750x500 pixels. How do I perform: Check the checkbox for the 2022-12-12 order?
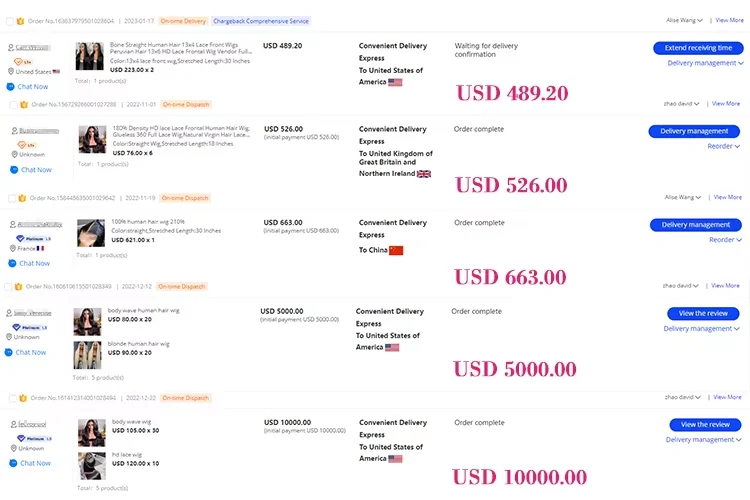click(10, 287)
